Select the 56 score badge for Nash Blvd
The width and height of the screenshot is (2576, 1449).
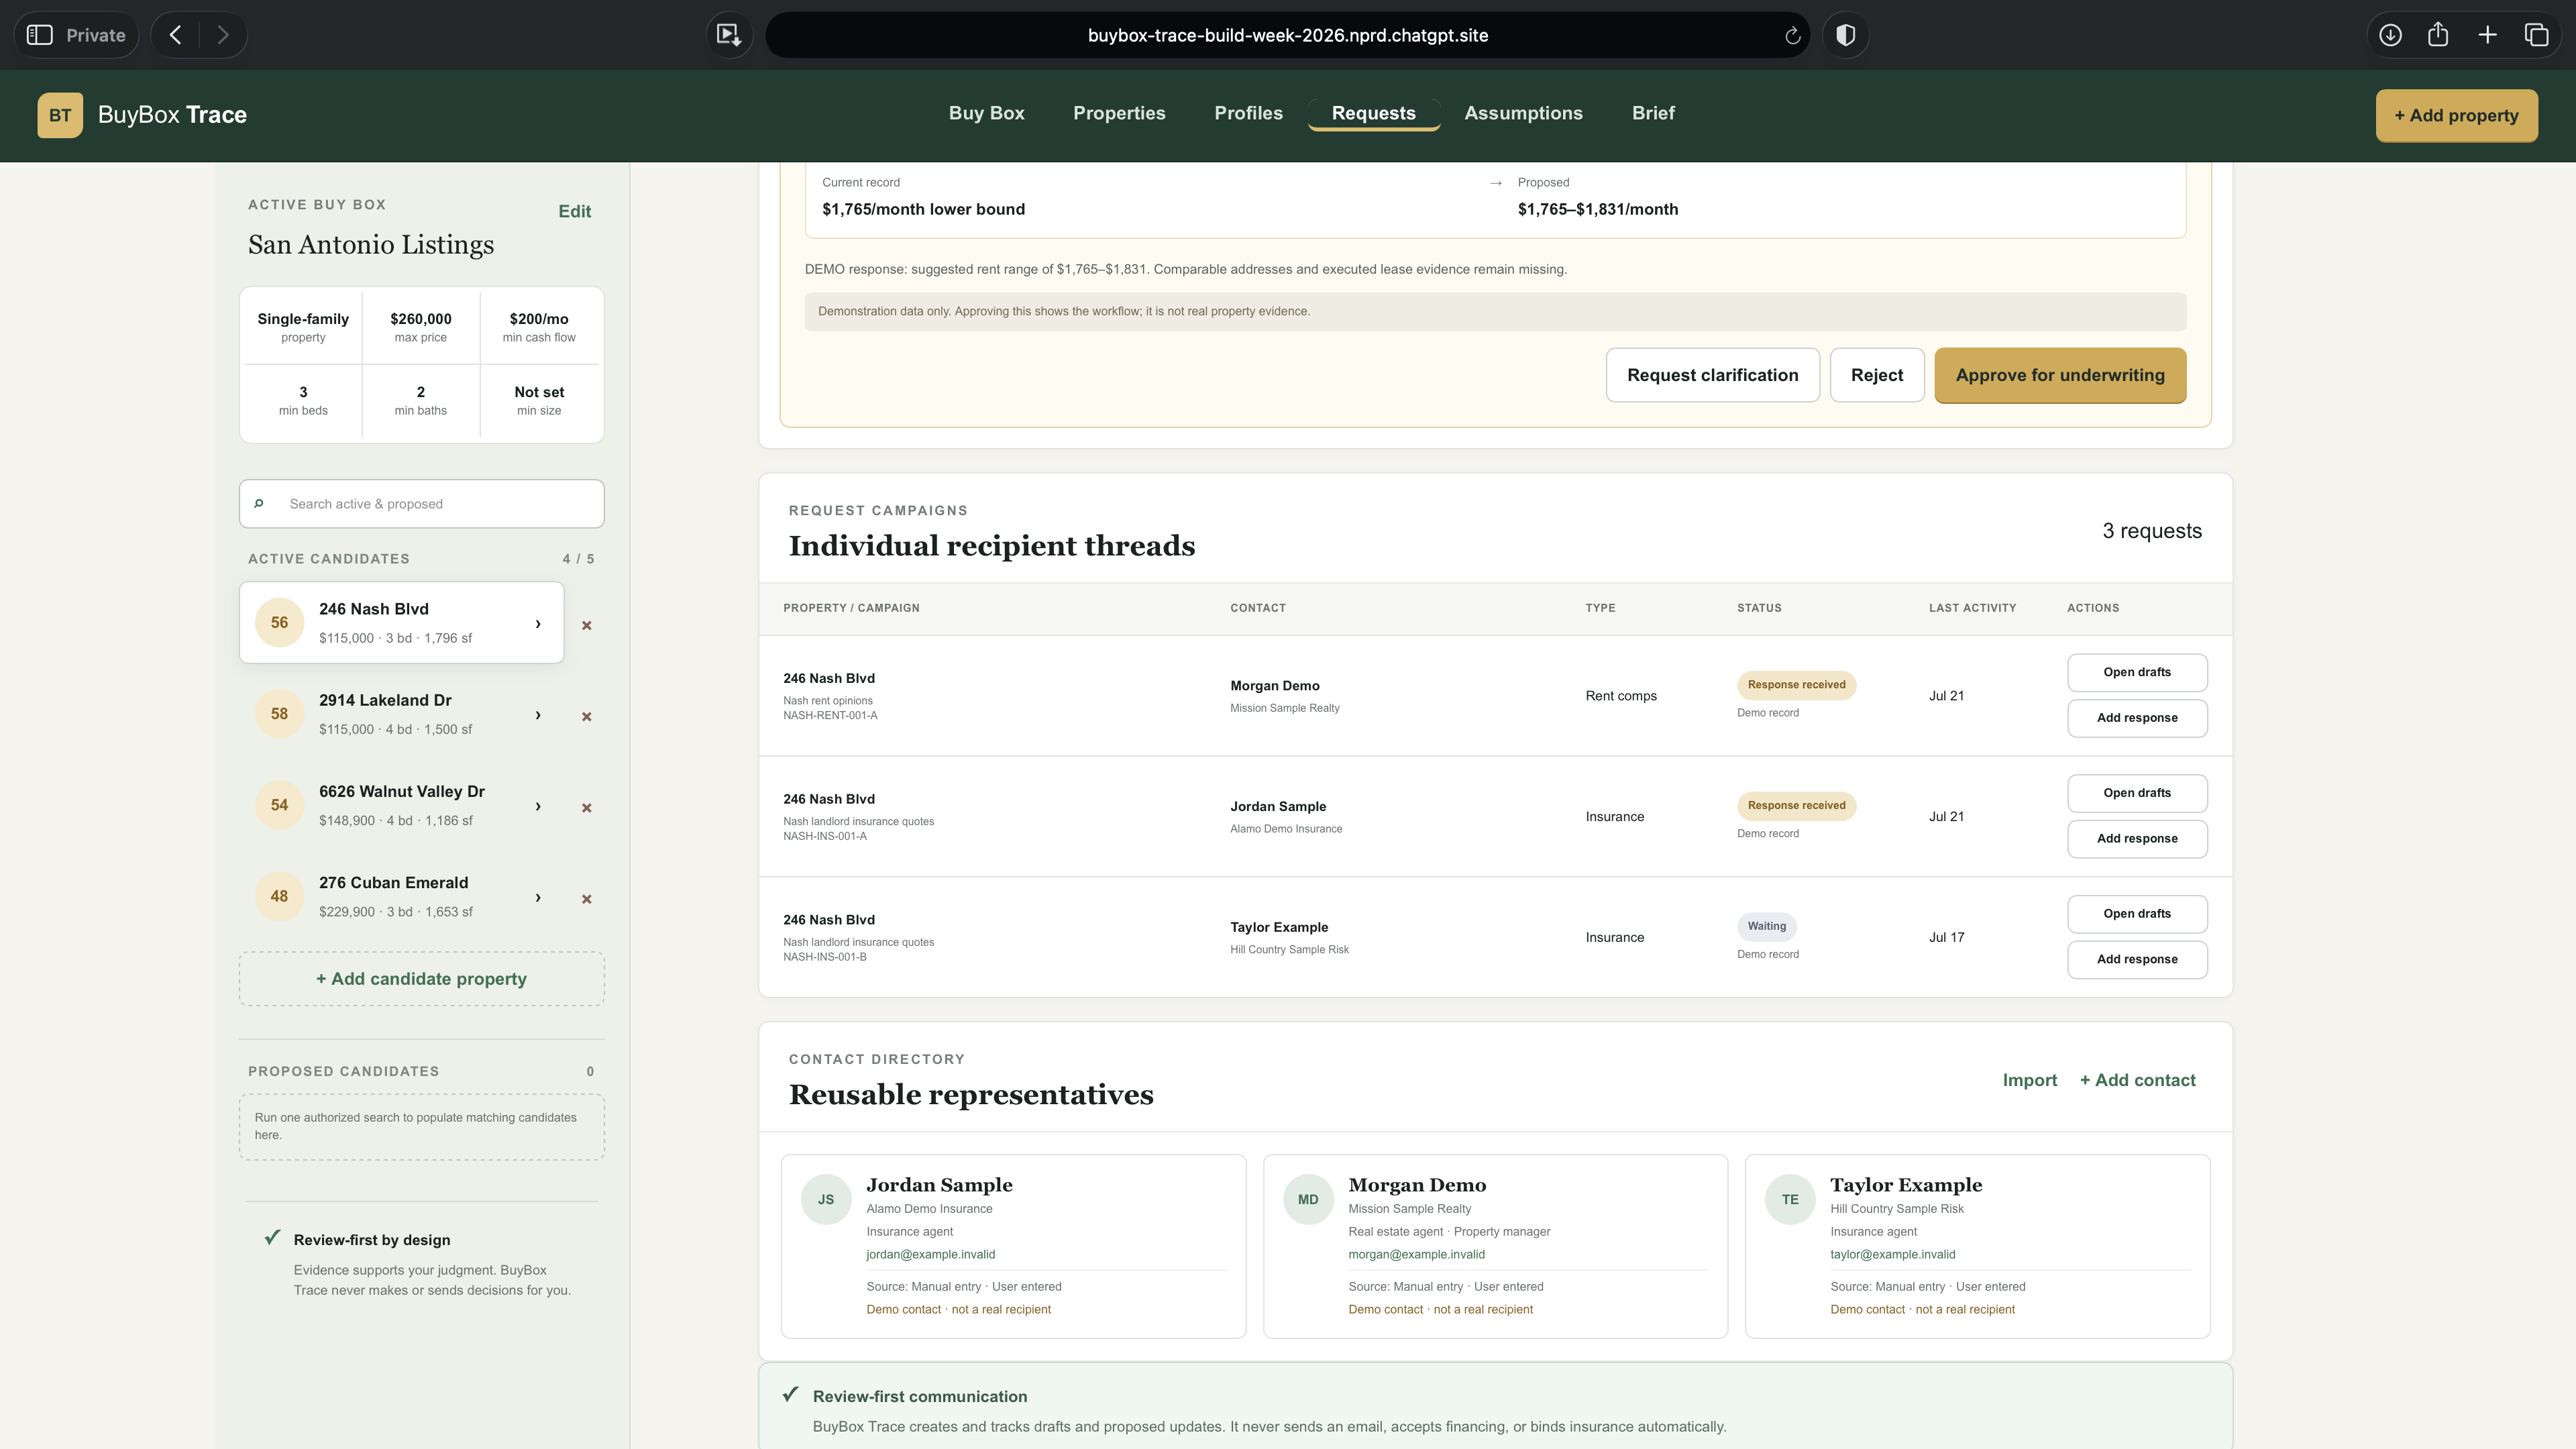[x=279, y=622]
